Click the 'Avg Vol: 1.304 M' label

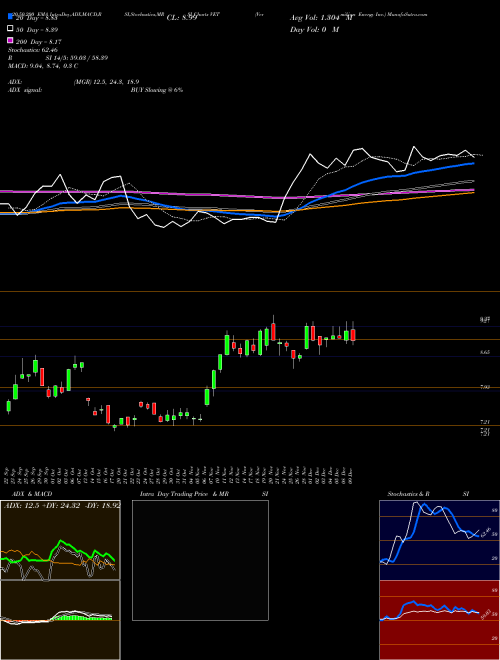321,18
